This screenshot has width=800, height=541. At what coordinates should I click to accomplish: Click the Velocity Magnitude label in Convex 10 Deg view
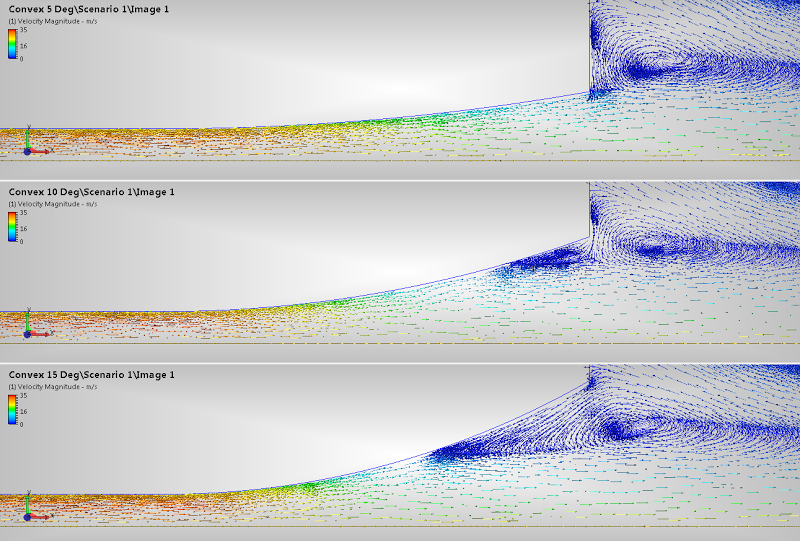tap(53, 204)
